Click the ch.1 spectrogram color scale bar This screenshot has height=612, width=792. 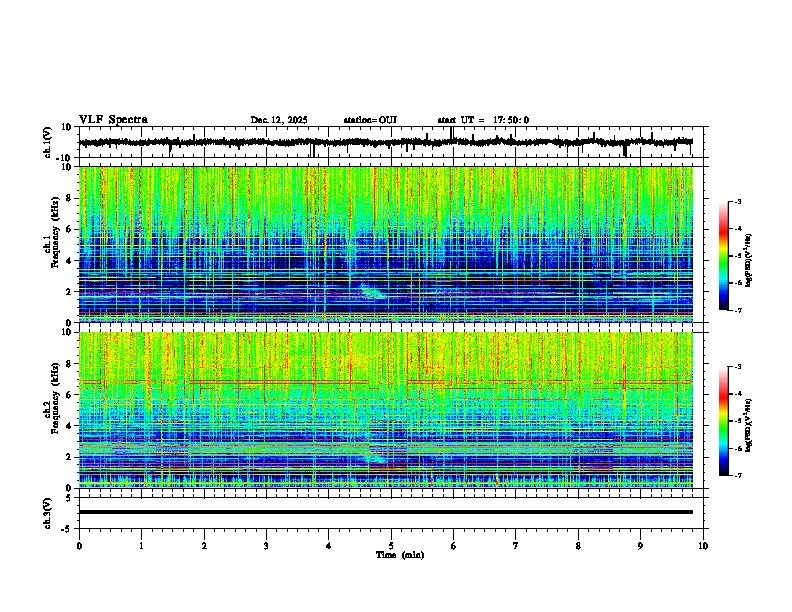[x=724, y=256]
